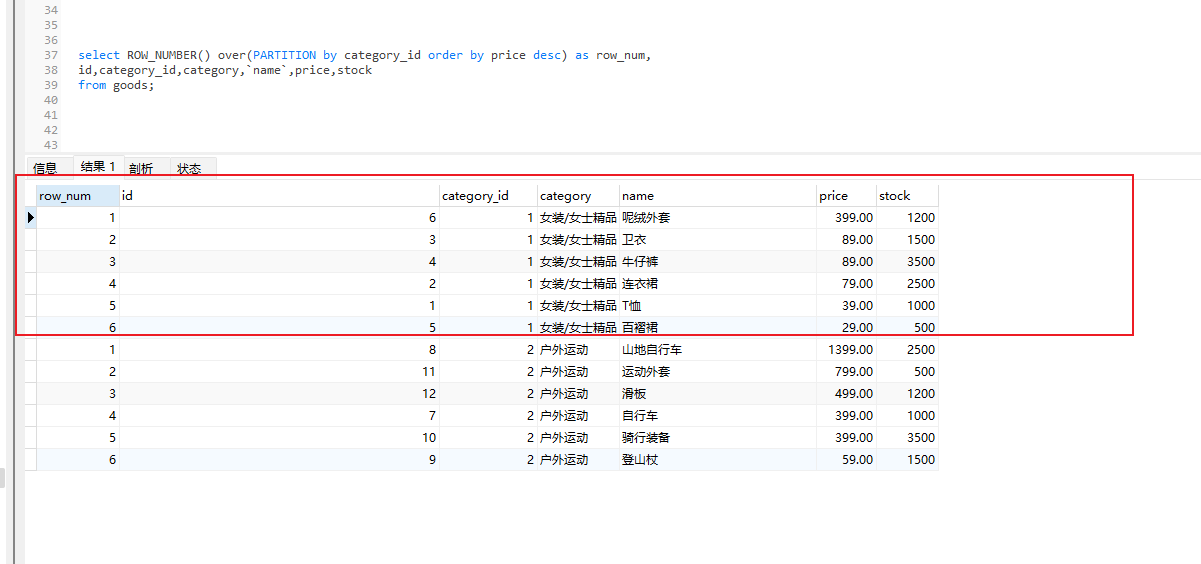Click the 399.00 price in 呢绒外套 row
1201x564 pixels.
(x=846, y=218)
